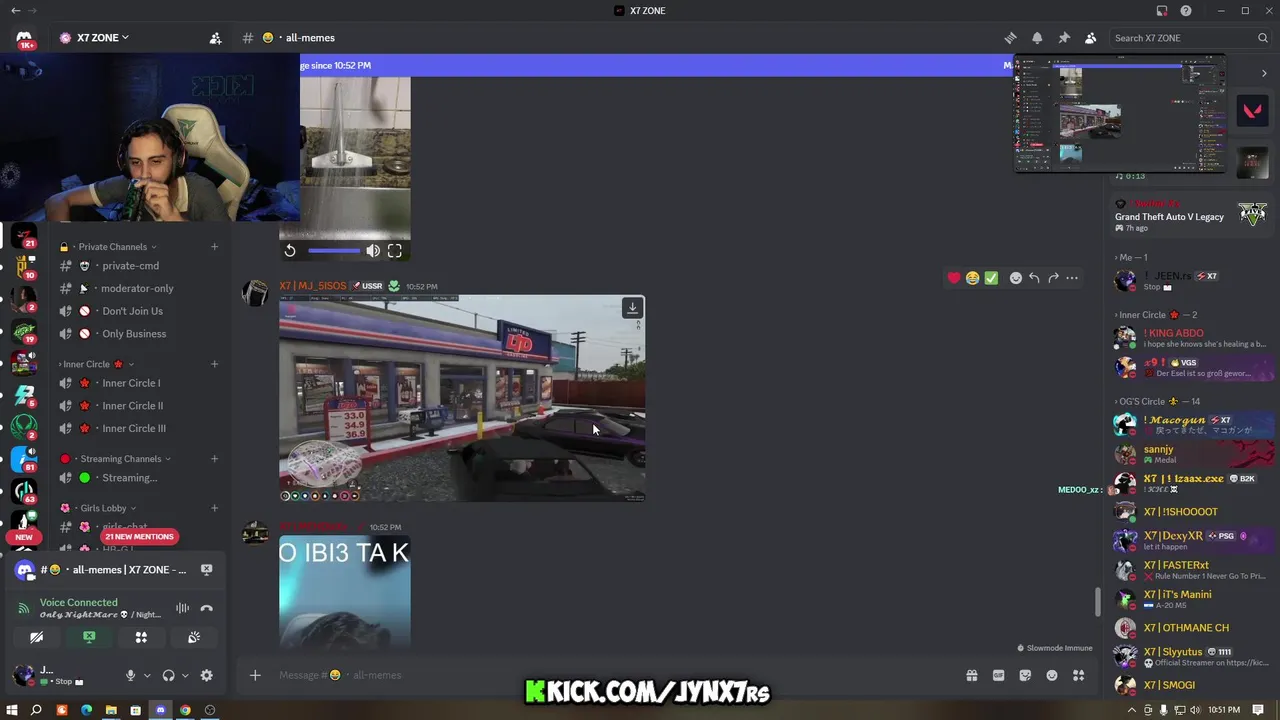Click Voice Connected status label
This screenshot has height=720, width=1280.
tap(79, 602)
